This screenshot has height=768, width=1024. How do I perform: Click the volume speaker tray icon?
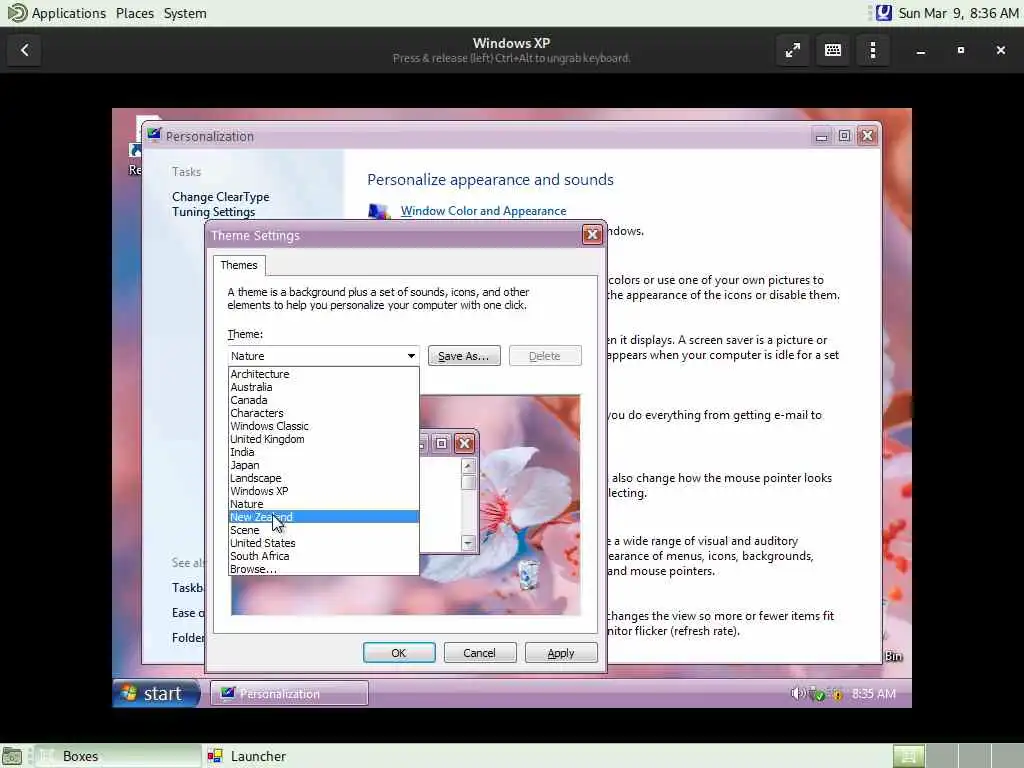(797, 694)
